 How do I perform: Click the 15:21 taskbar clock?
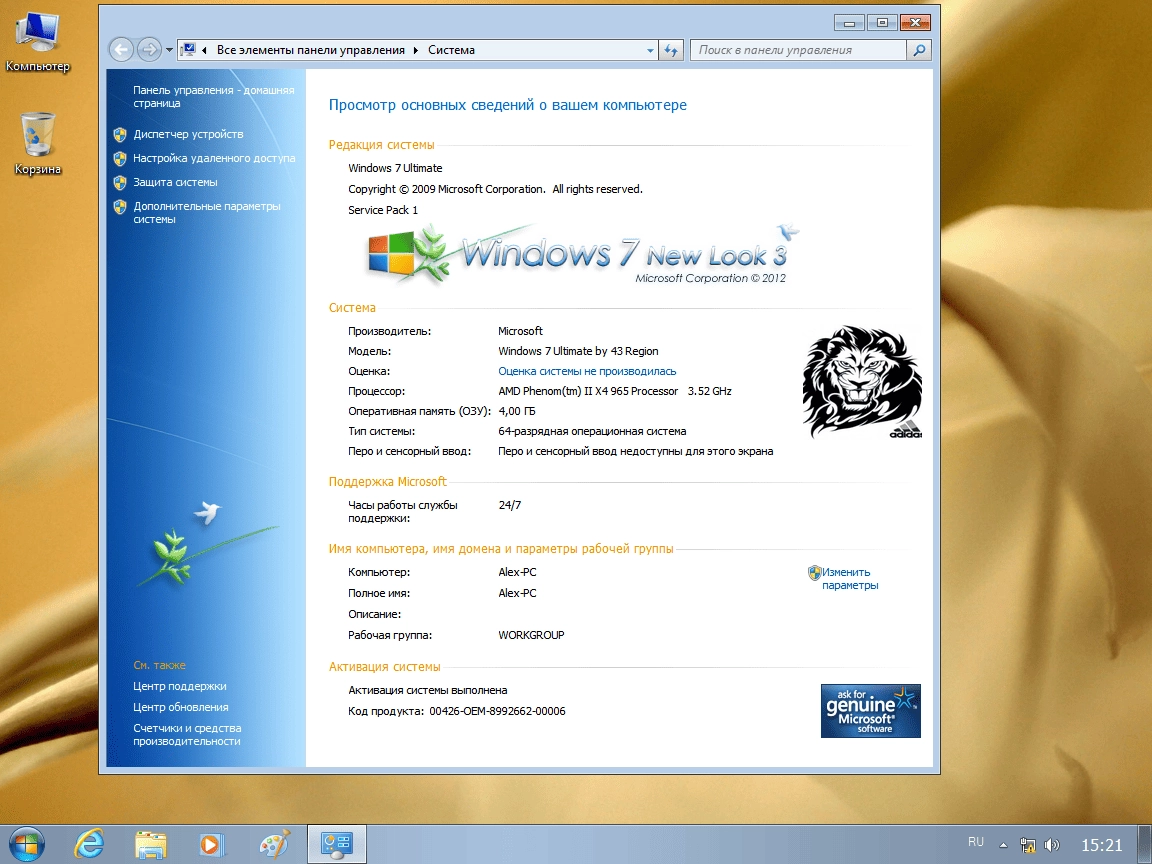tap(1102, 845)
